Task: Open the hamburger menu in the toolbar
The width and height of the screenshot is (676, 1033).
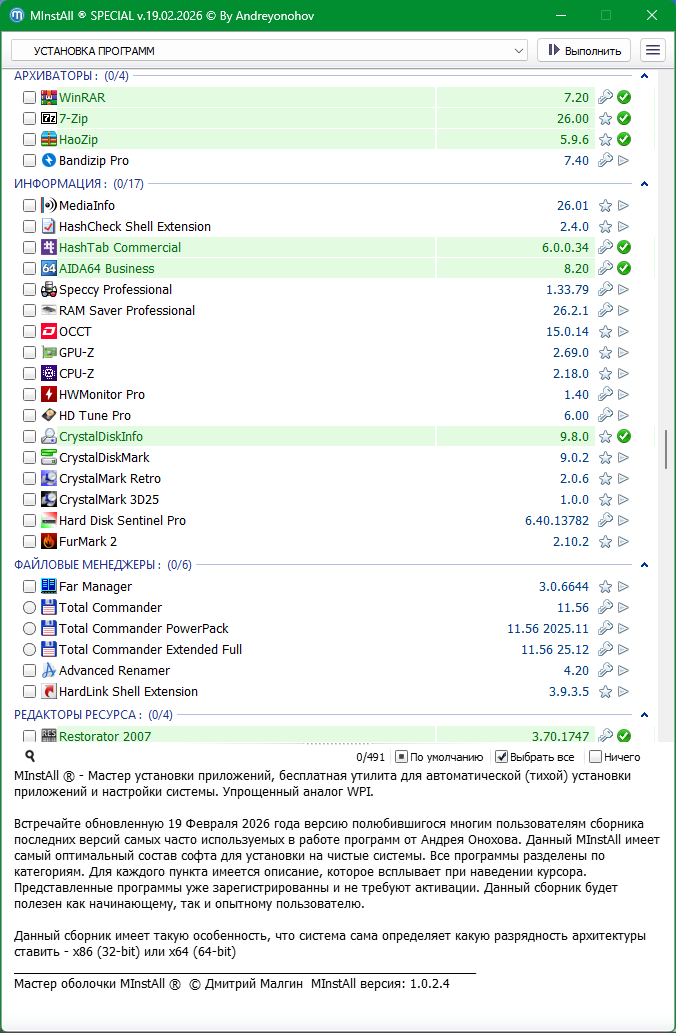Action: (x=653, y=50)
